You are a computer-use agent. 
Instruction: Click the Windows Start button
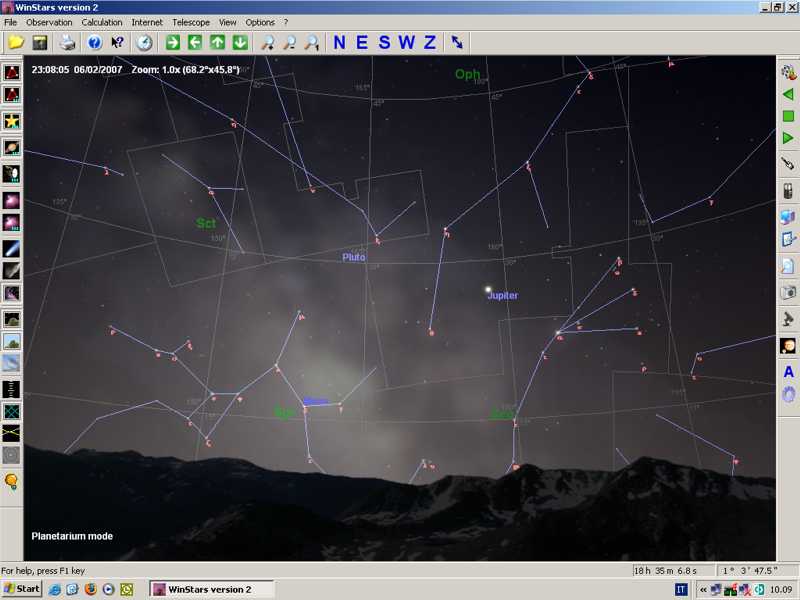(21, 589)
